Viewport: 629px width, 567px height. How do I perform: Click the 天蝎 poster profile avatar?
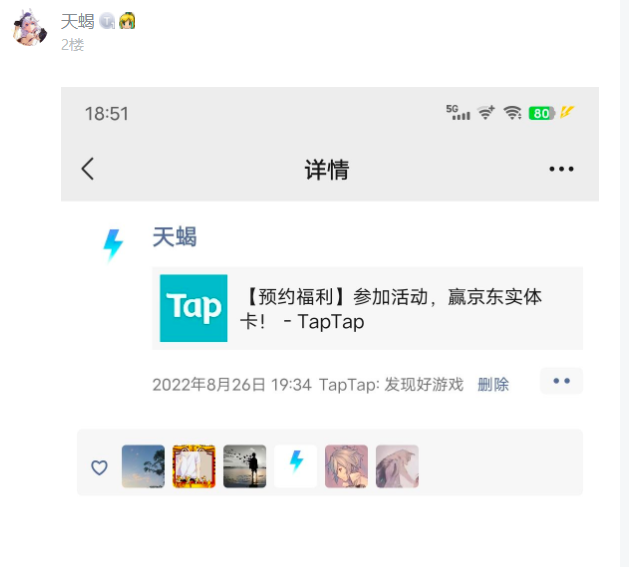29,28
